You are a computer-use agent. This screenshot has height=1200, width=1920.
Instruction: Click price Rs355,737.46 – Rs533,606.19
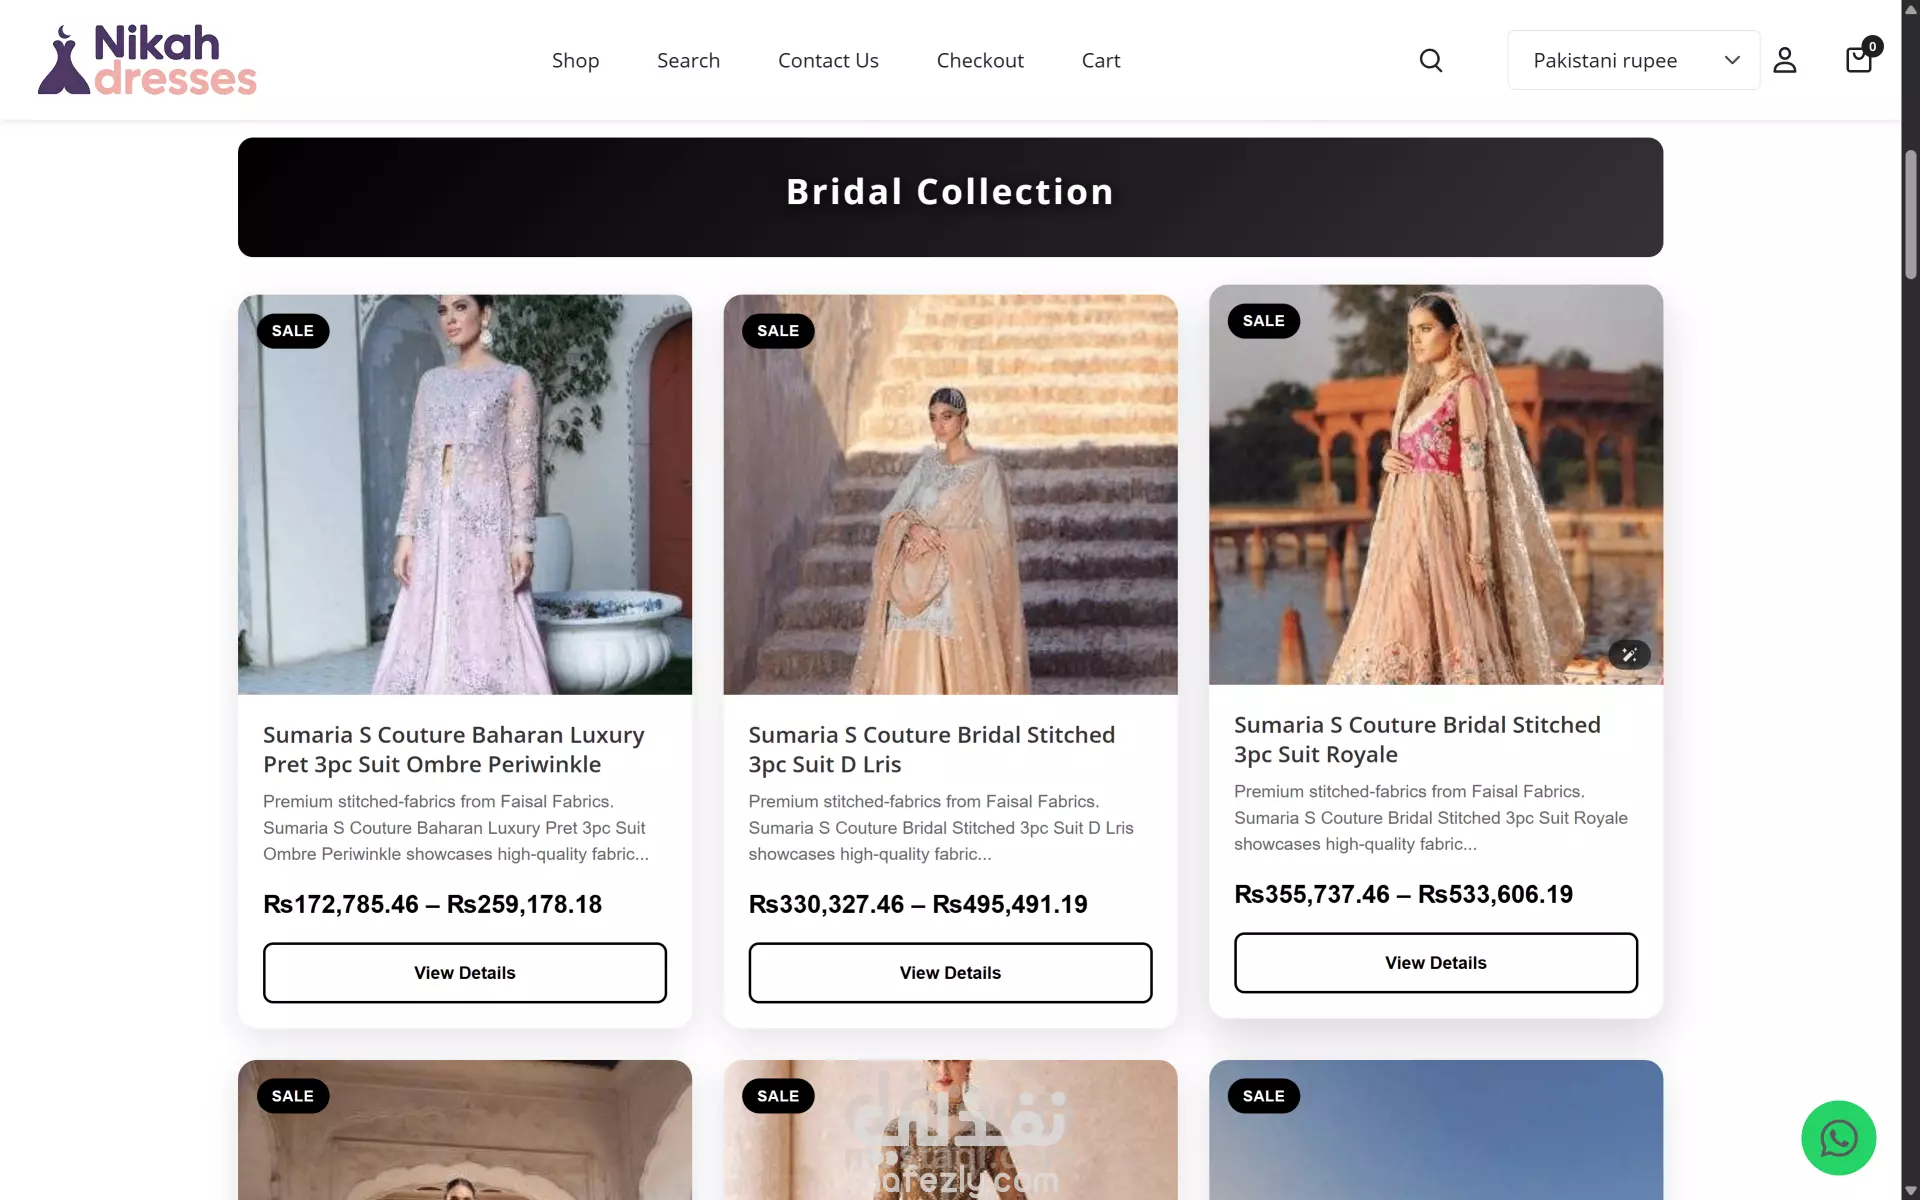coord(1403,894)
